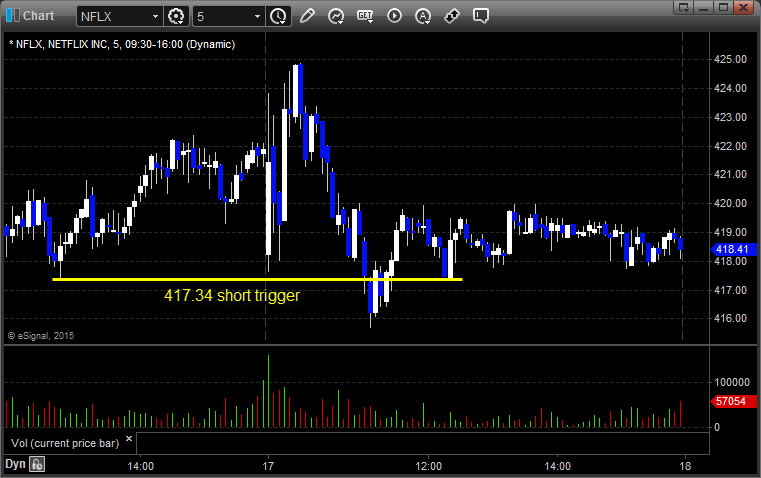Click the 423.00 price axis label
The image size is (761, 478).
730,117
